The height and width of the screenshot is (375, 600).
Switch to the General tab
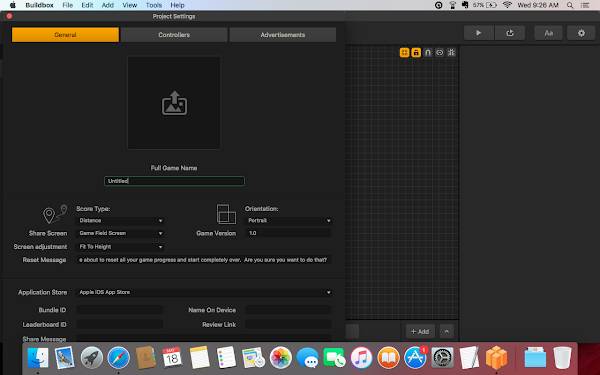pyautogui.click(x=65, y=35)
